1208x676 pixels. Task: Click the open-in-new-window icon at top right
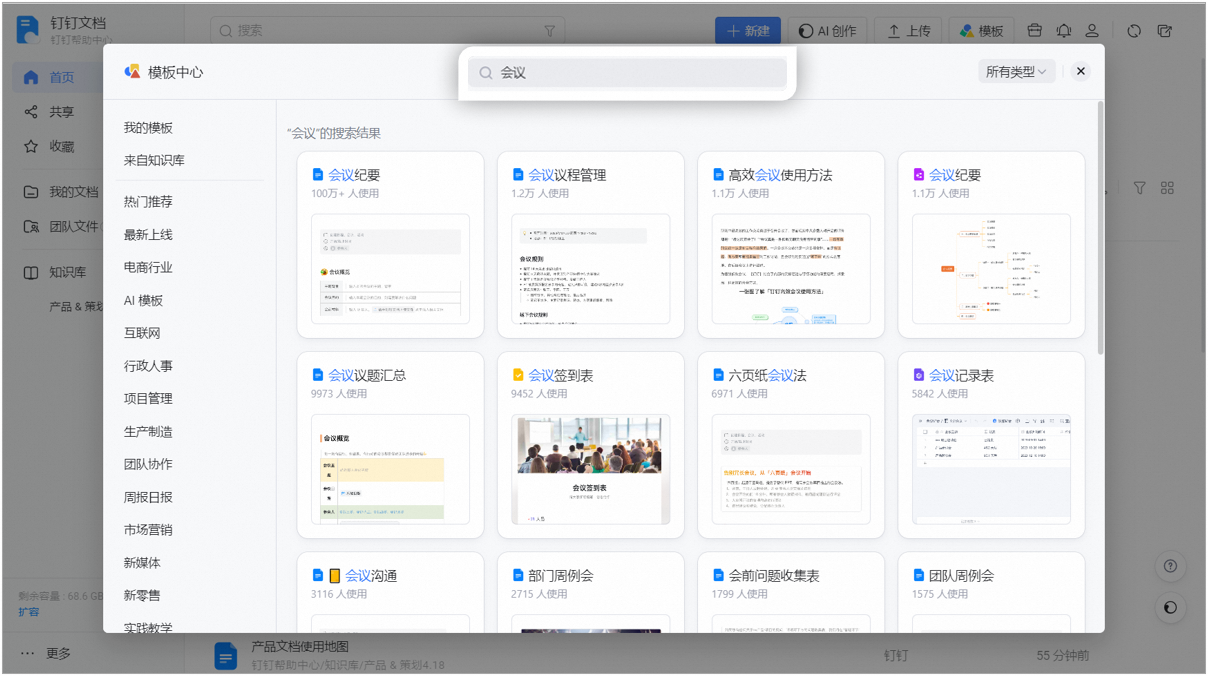[x=1165, y=31]
